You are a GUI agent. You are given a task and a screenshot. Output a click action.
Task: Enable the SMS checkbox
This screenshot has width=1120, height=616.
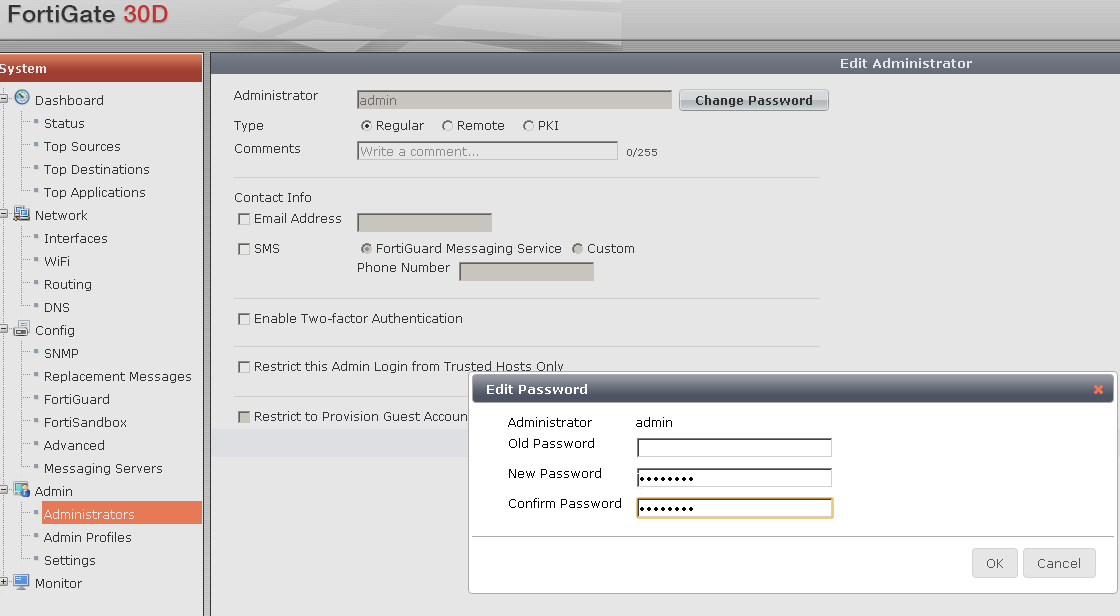tap(244, 249)
